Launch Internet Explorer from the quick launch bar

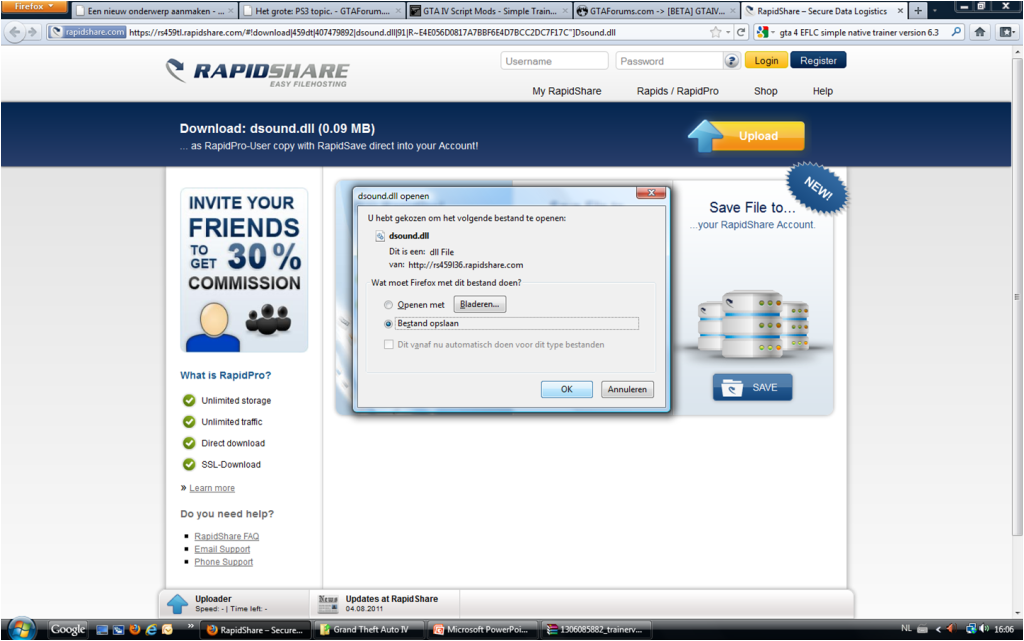coord(151,629)
